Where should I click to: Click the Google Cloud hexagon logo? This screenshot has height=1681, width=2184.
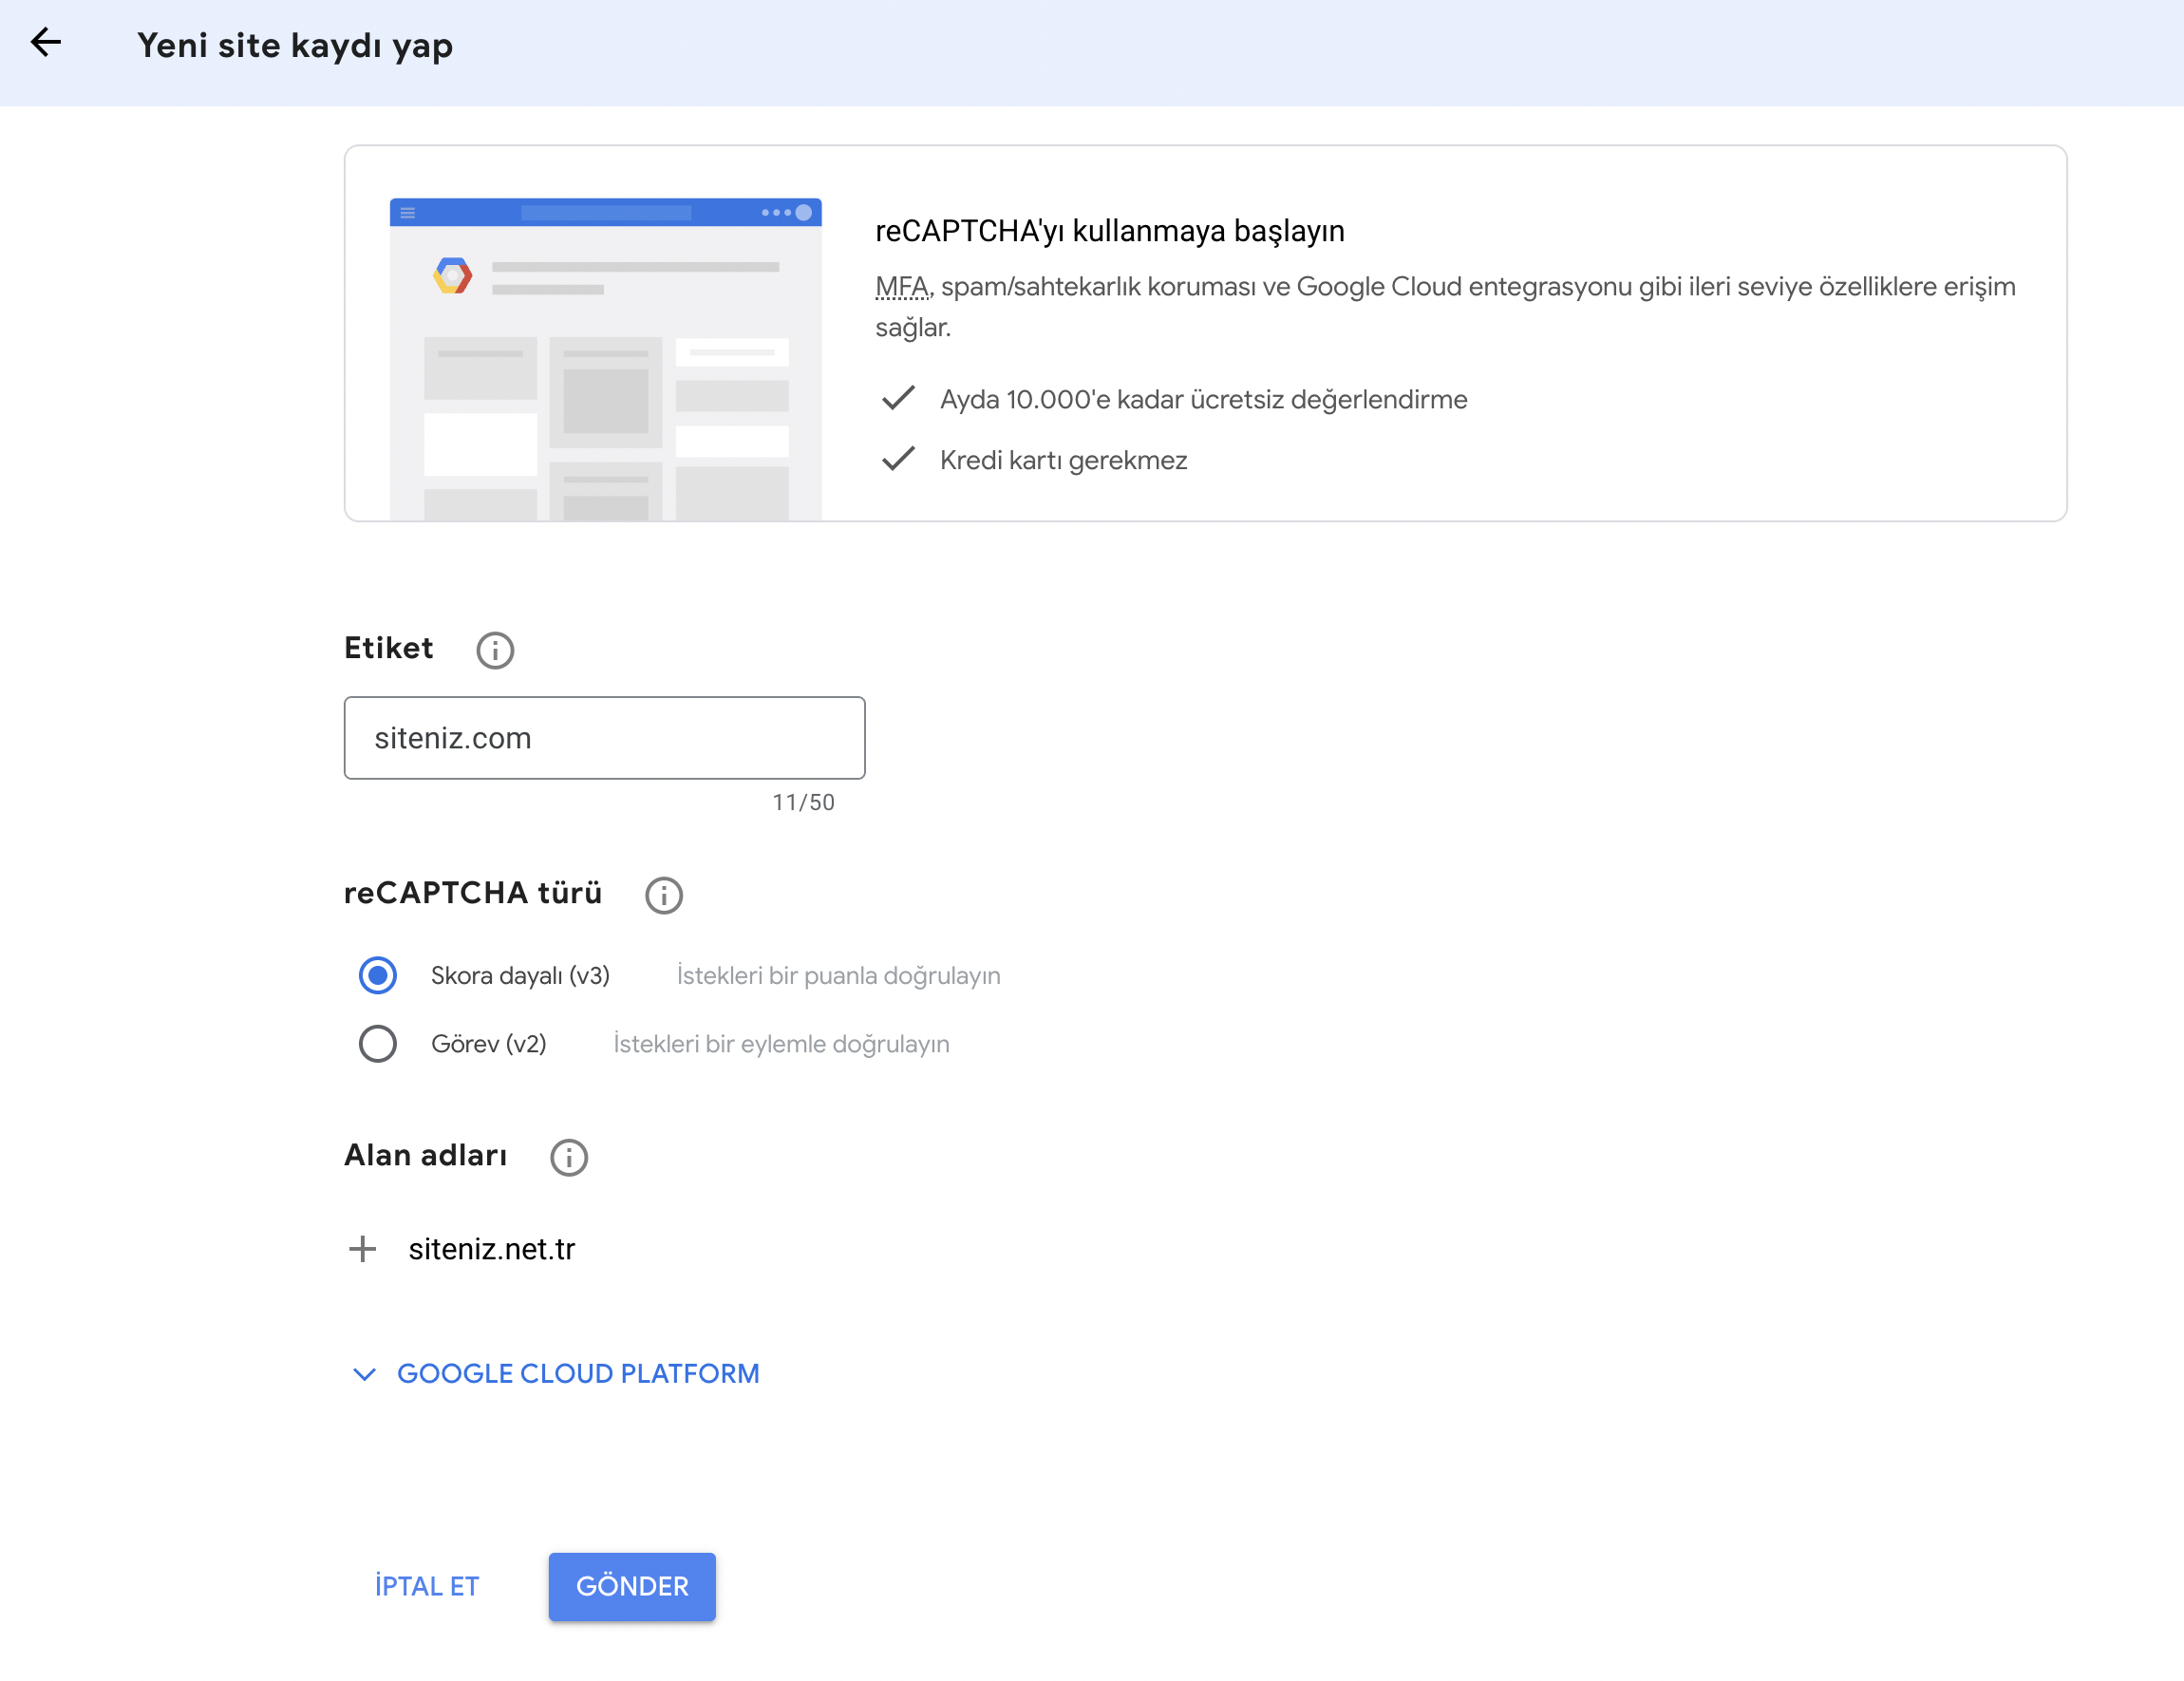point(453,275)
